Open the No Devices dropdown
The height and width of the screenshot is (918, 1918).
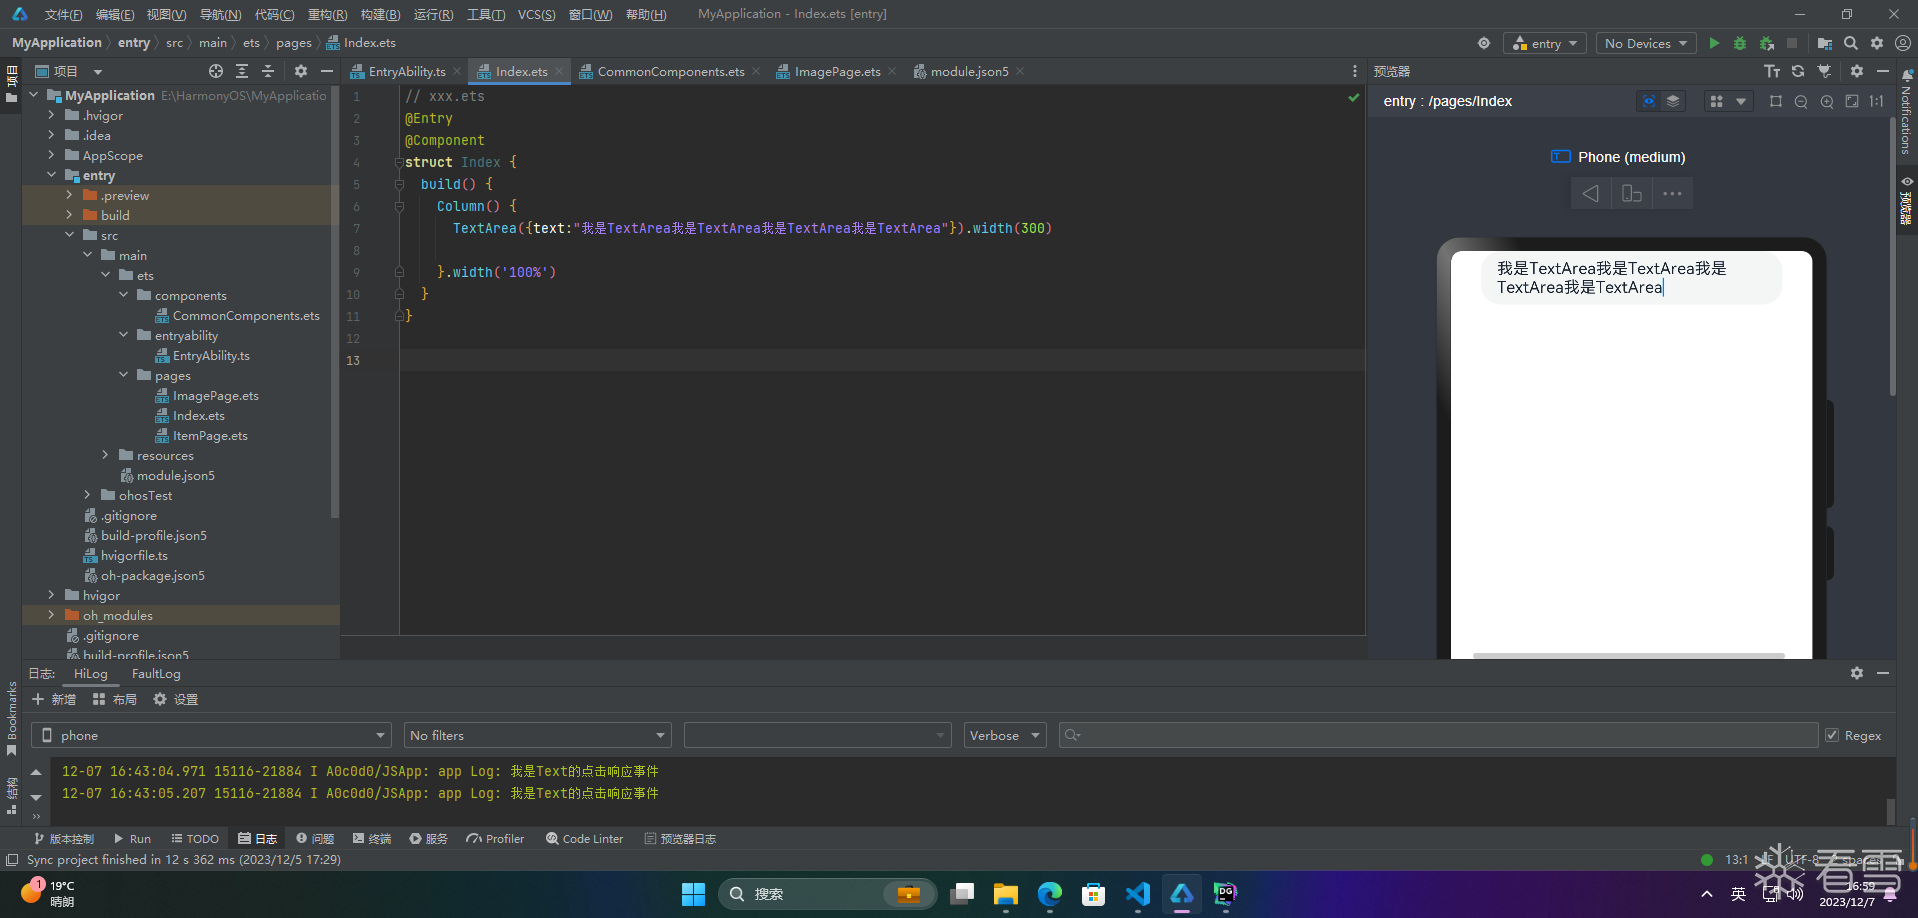[1645, 43]
